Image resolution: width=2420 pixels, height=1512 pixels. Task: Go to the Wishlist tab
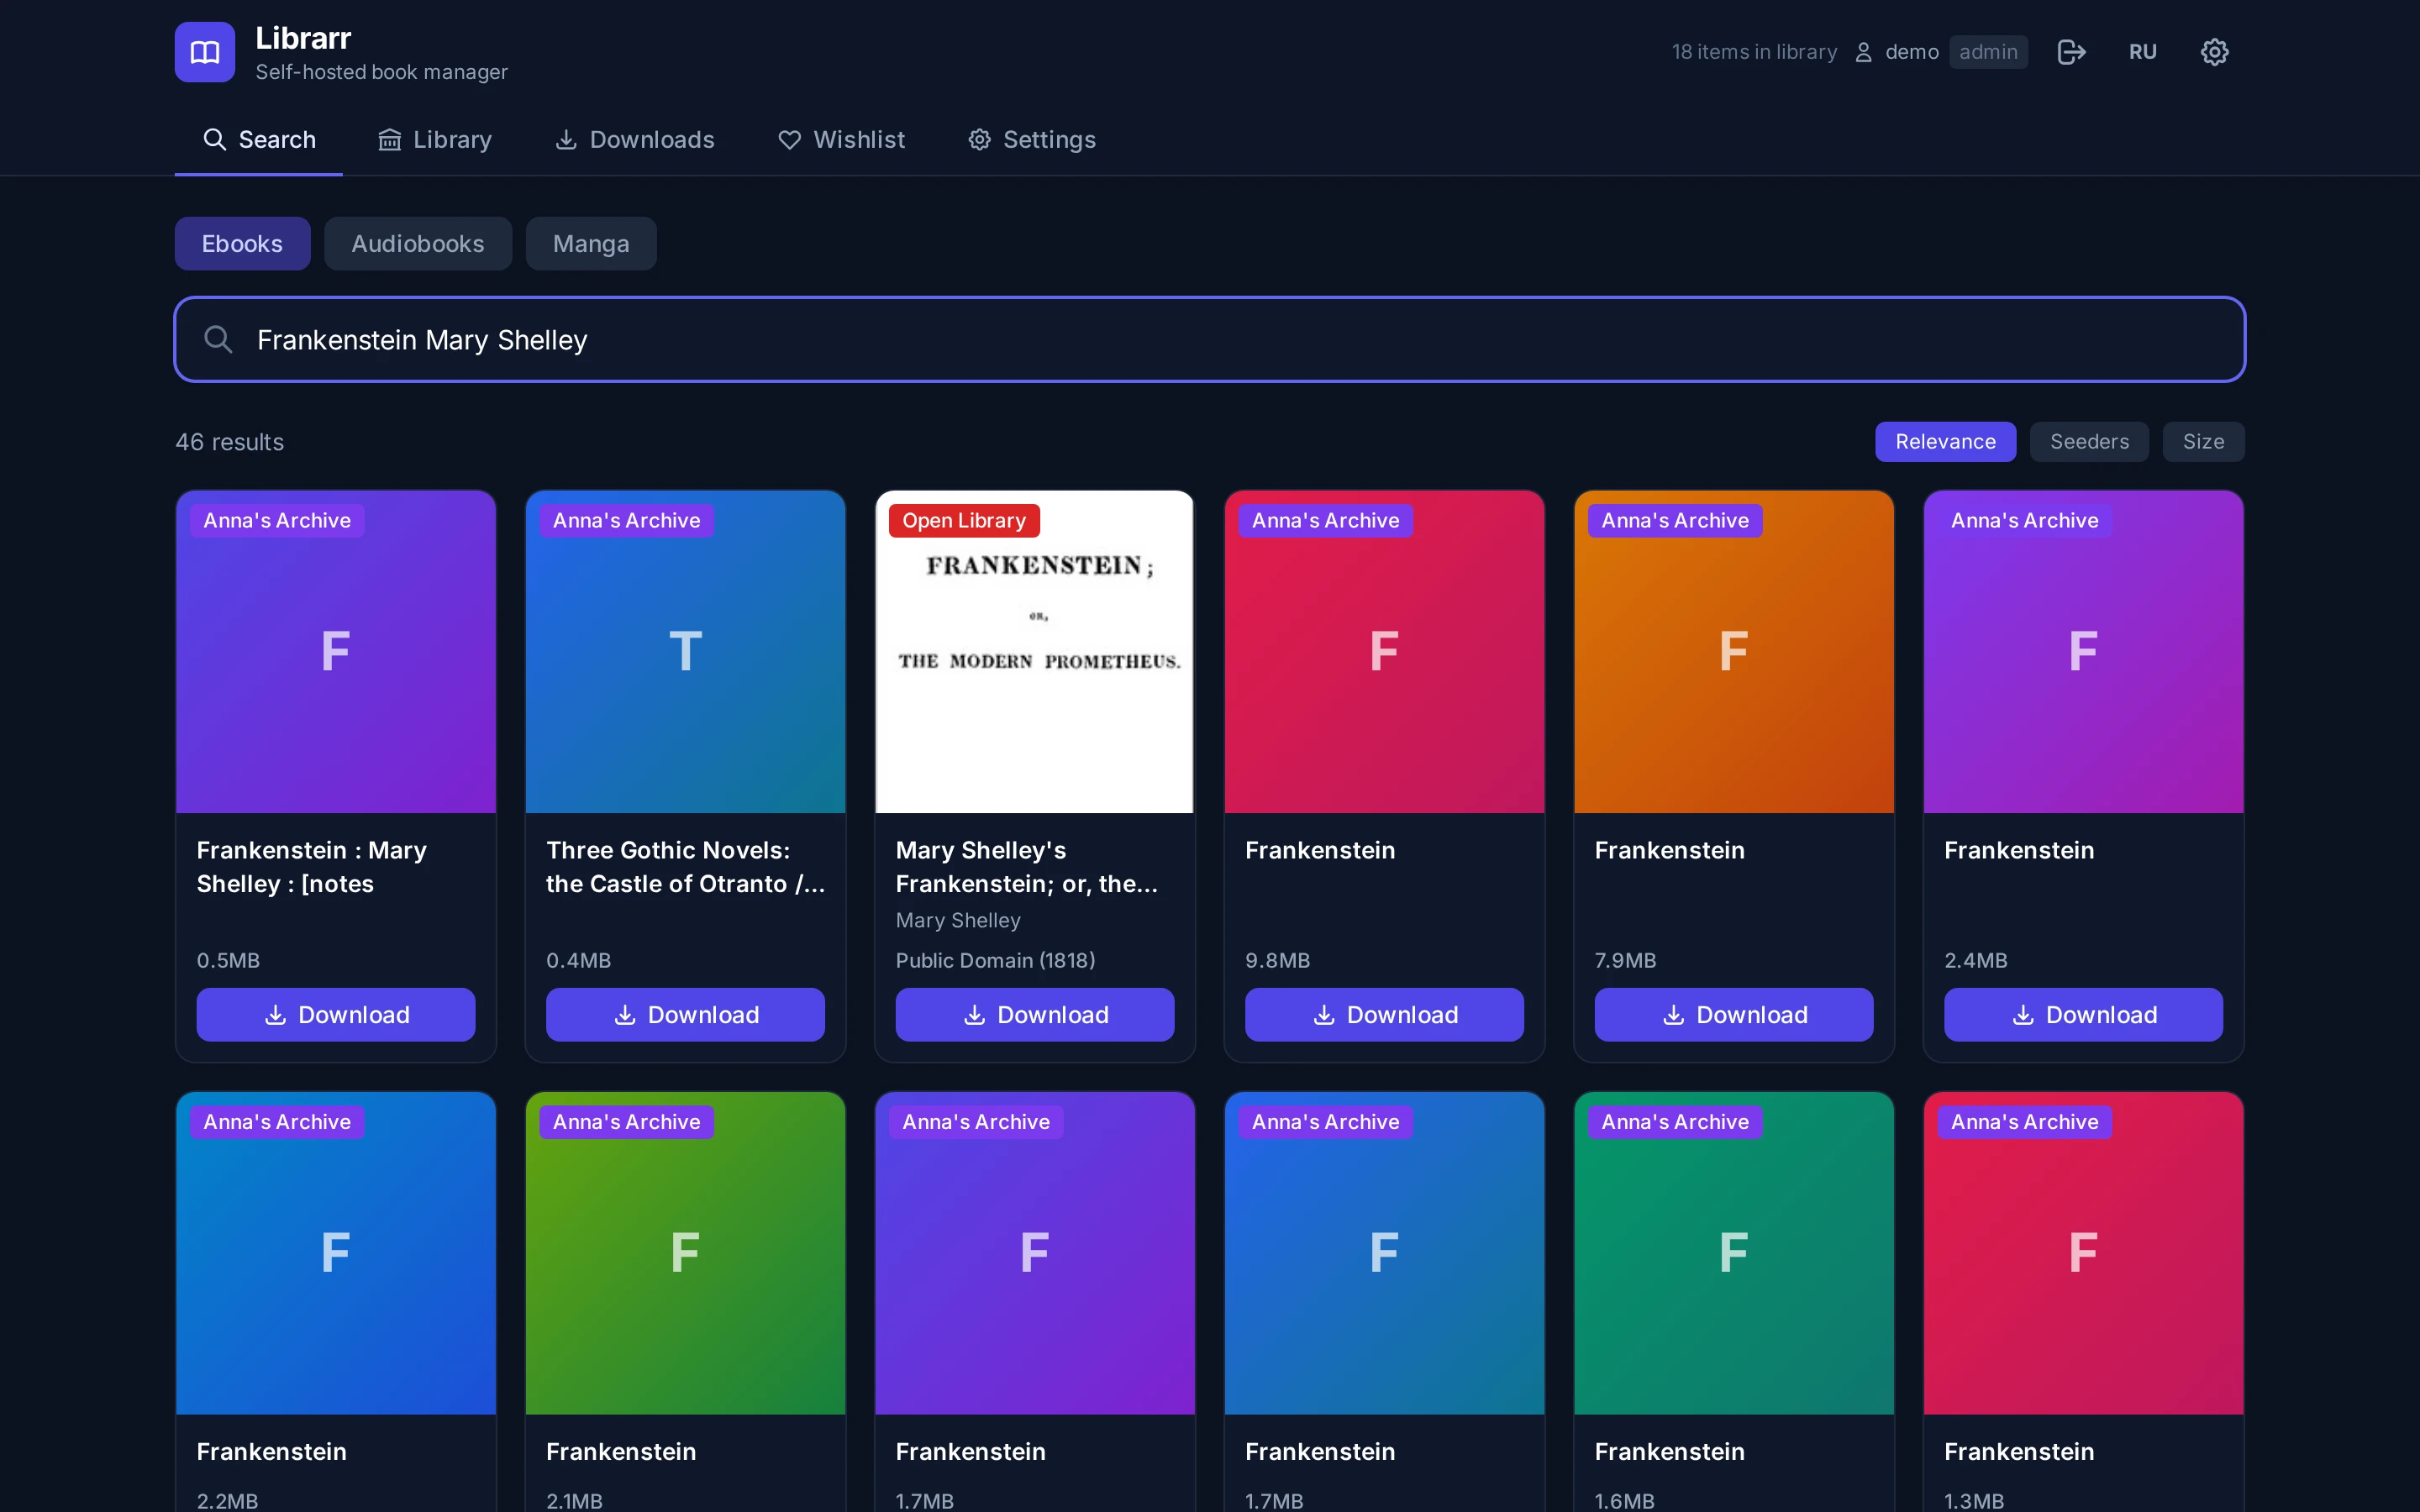click(841, 140)
